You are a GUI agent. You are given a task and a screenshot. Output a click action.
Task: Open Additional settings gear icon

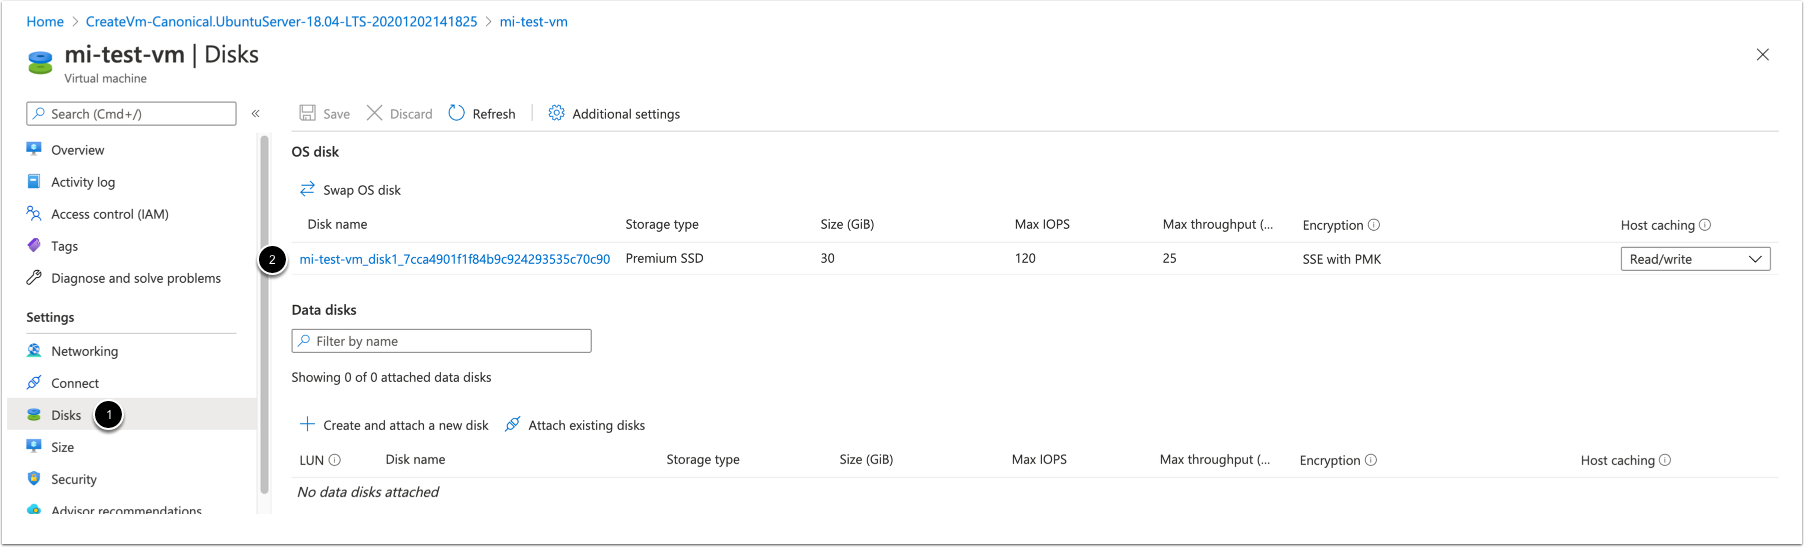point(557,113)
